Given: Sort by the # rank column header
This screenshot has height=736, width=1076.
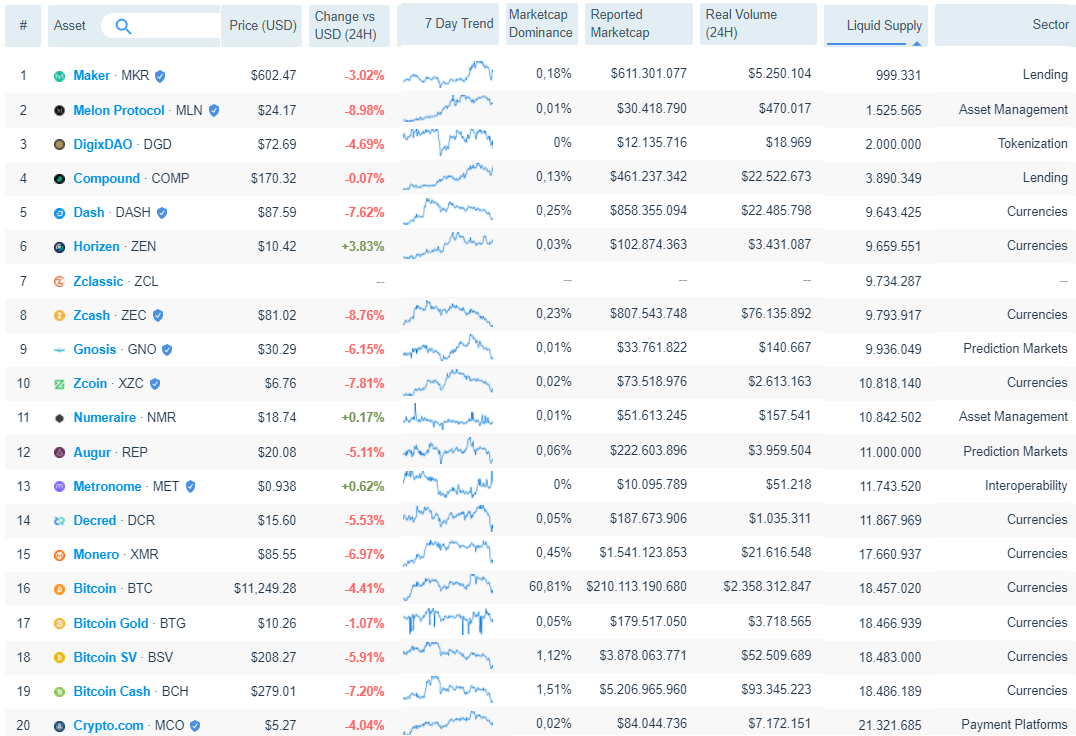Looking at the screenshot, I should coord(23,26).
